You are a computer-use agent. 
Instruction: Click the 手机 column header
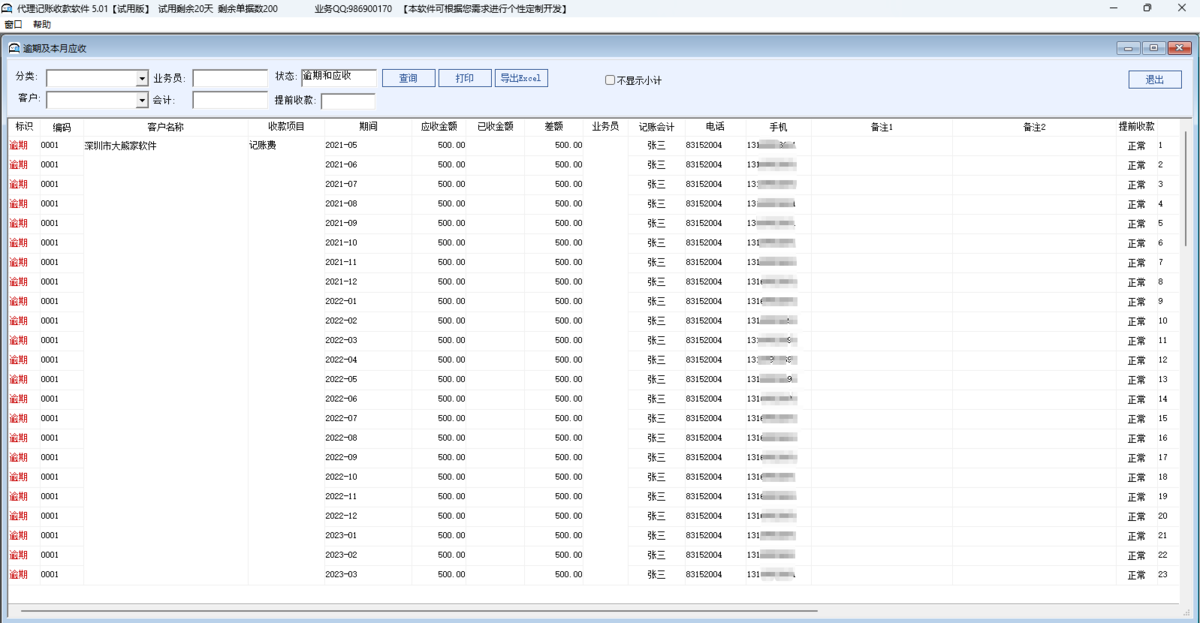(778, 127)
